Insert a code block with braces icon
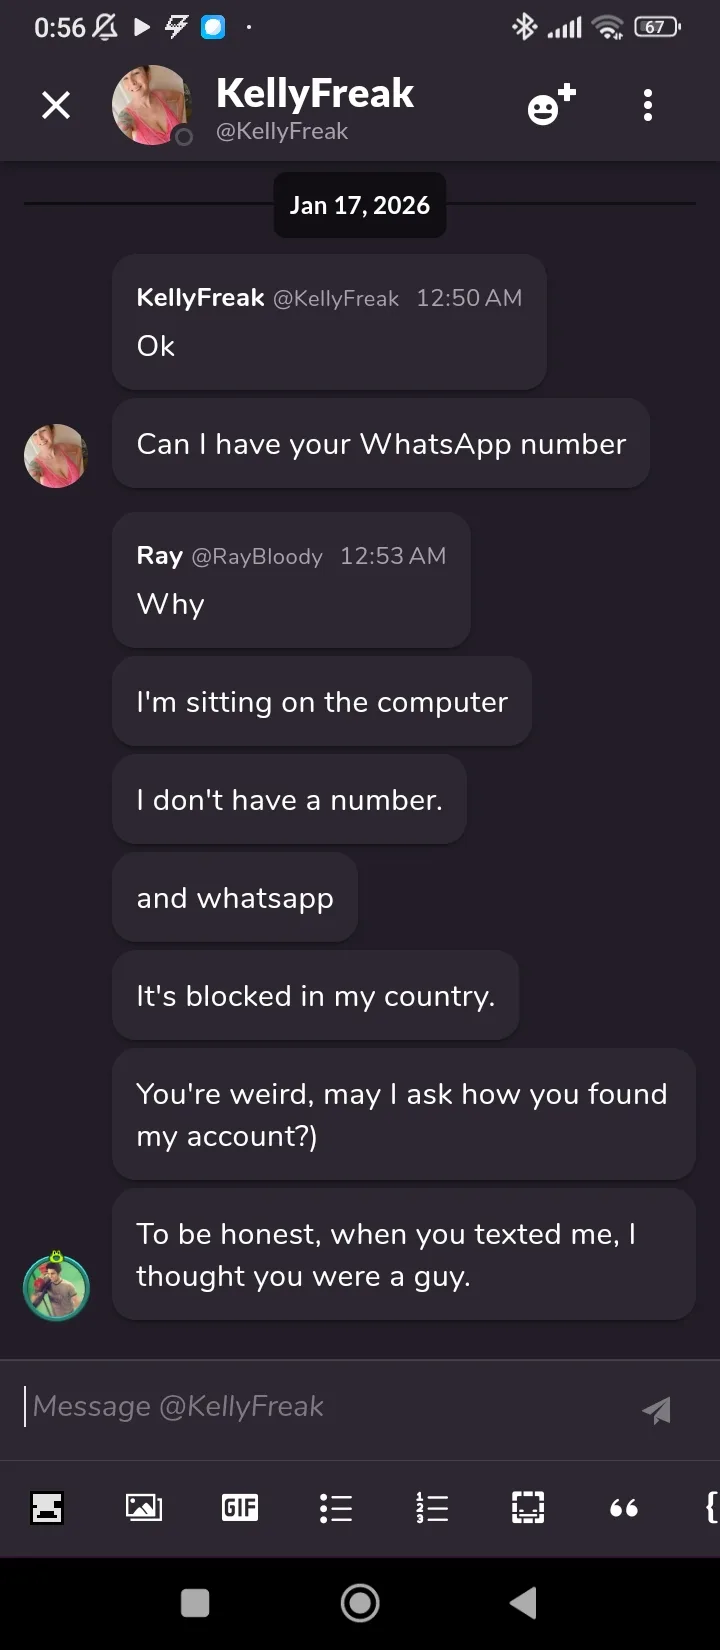720x1650 pixels. point(710,1507)
